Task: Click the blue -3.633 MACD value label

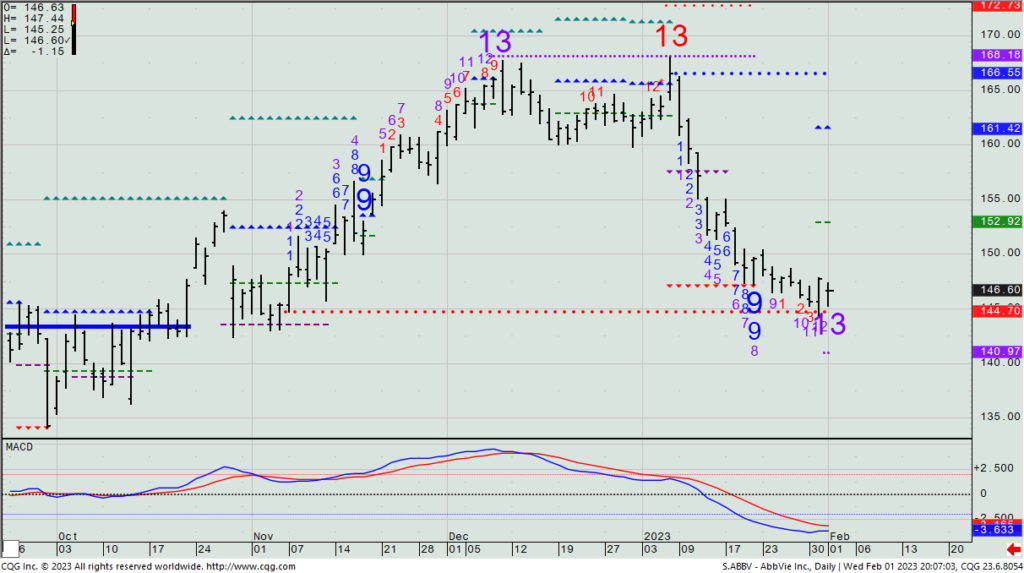Action: (996, 531)
